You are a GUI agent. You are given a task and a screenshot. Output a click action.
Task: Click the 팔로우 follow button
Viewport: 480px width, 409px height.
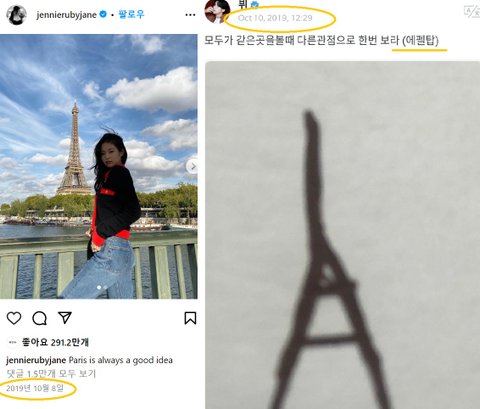(131, 14)
